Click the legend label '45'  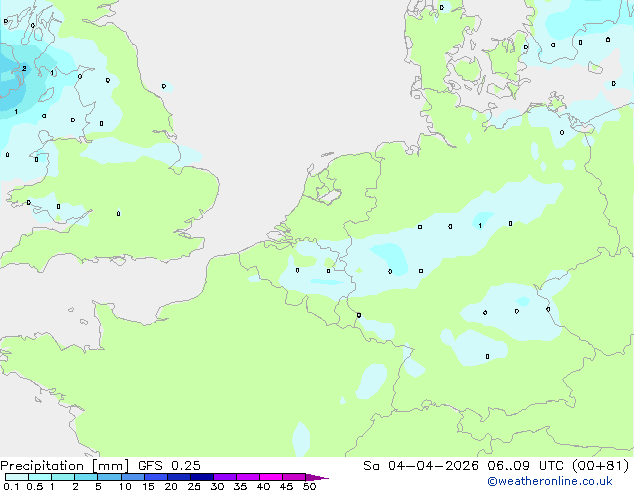click(x=286, y=486)
